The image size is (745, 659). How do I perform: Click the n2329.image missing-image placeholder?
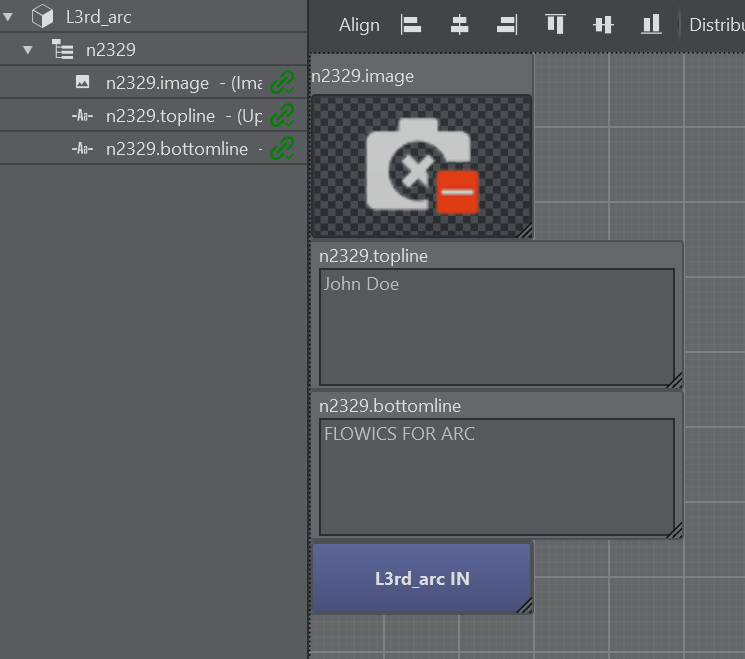(421, 166)
